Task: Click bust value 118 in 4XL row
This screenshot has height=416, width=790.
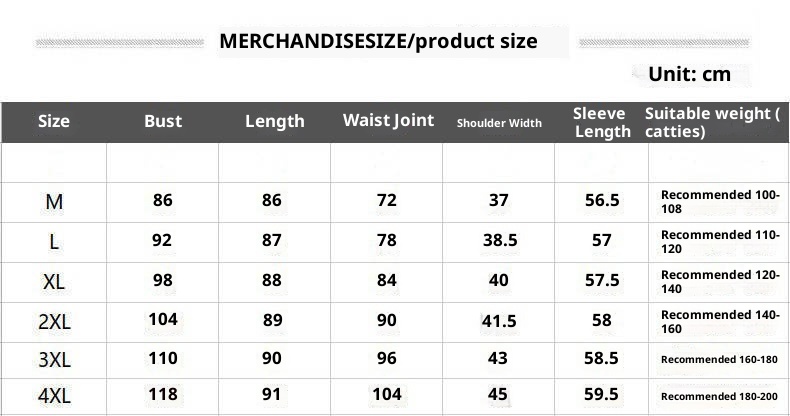Action: pos(162,394)
